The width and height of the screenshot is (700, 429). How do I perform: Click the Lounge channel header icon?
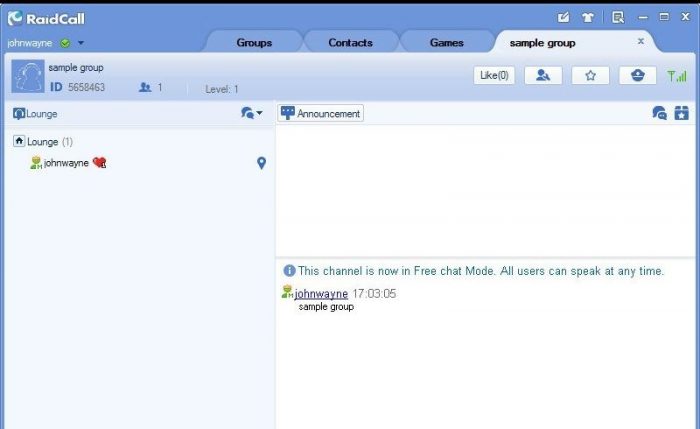(19, 114)
